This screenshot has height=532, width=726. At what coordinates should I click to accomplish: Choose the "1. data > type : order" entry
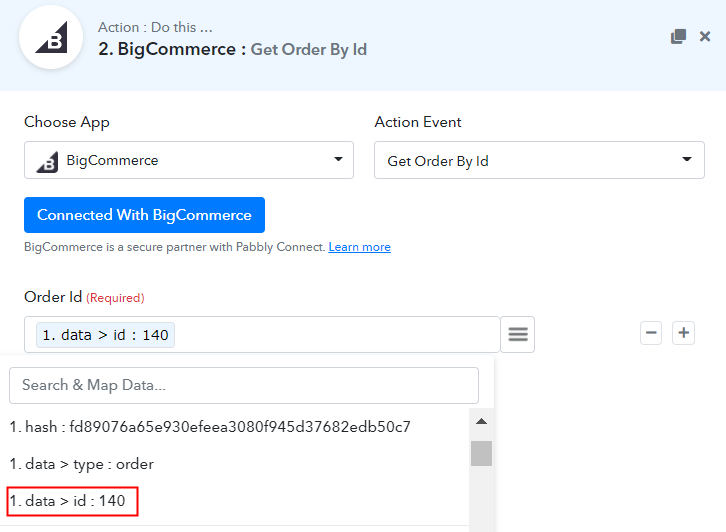point(81,464)
